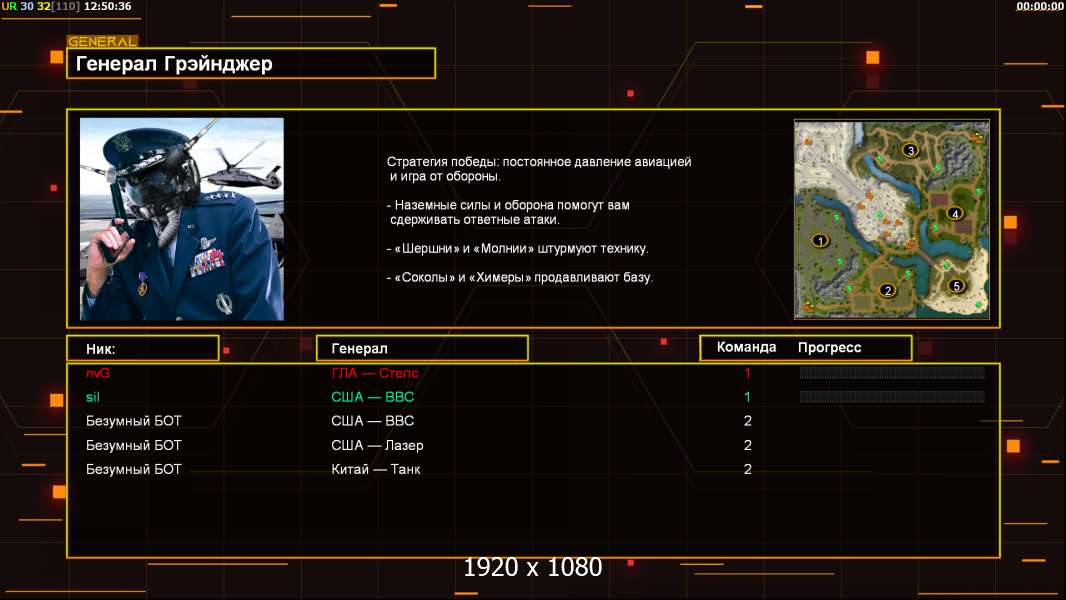Click the 00:00:00 timer at top right

tap(1039, 6)
